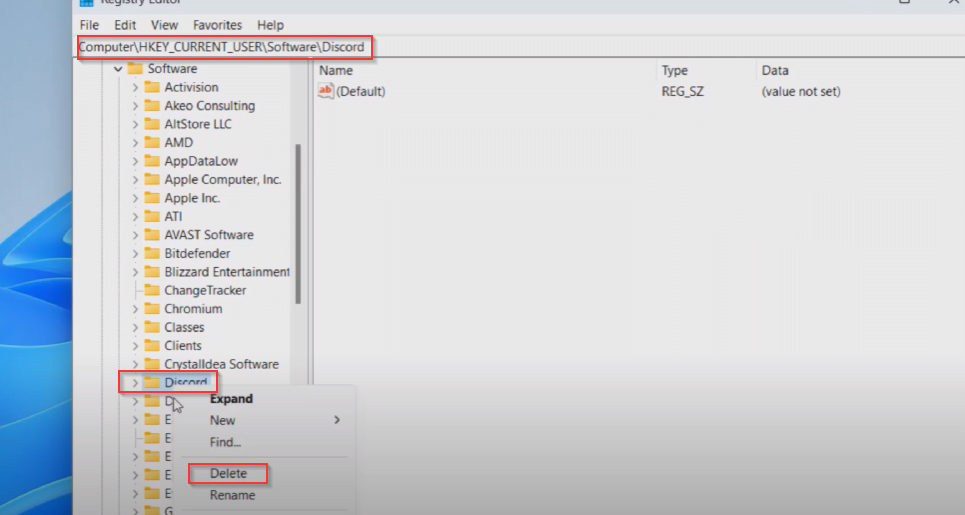Select the Blizzard Entertainment folder icon

tap(152, 271)
